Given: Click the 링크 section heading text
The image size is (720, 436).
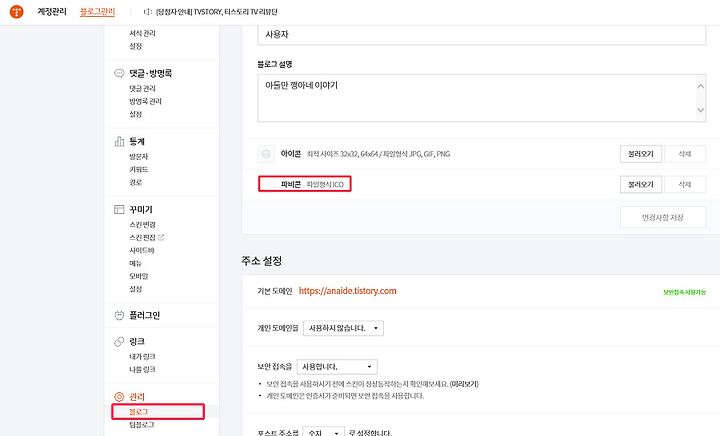Looking at the screenshot, I should pos(137,341).
